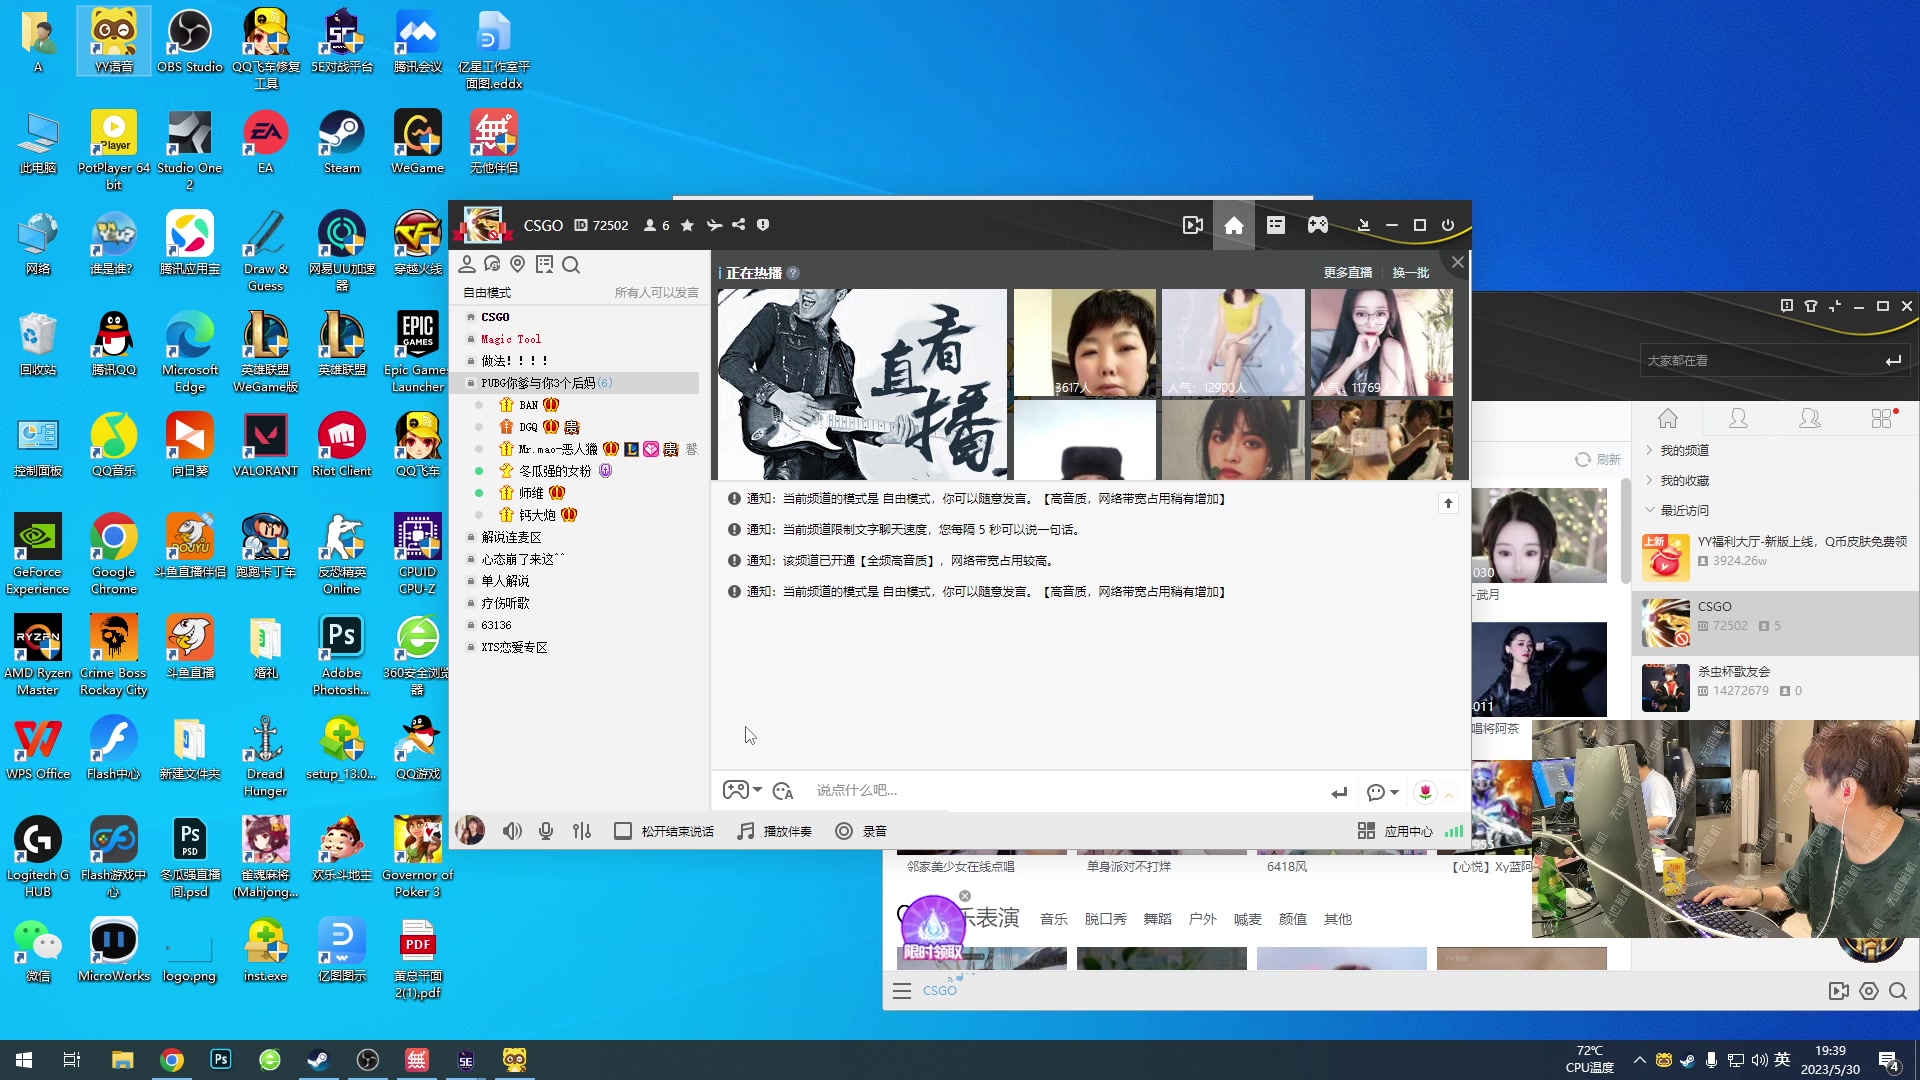Viewport: 1920px width, 1080px height.
Task: Open OBS Studio desktop shortcut
Action: (190, 41)
